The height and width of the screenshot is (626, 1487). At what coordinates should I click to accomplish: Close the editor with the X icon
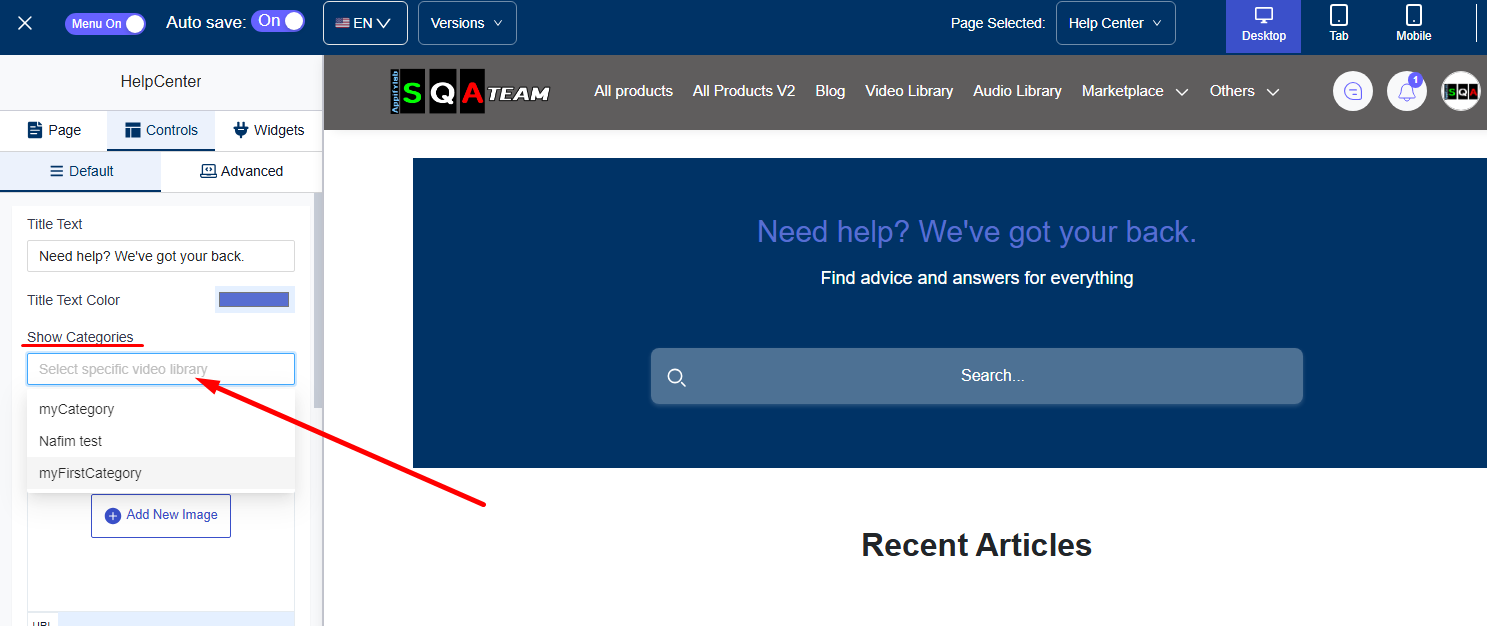[25, 23]
